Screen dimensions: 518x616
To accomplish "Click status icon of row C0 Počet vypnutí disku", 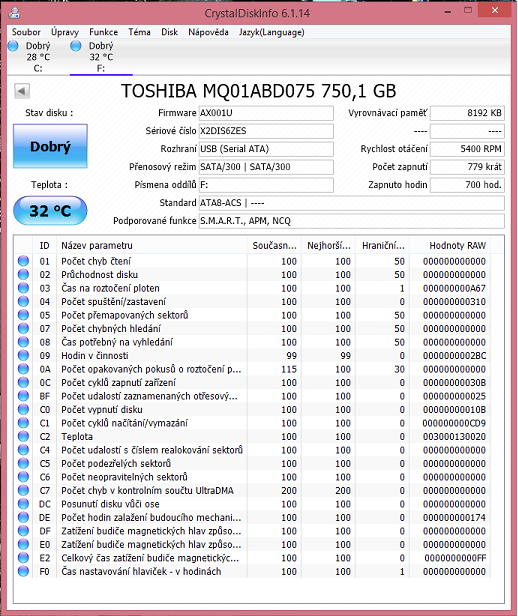I will (24, 409).
